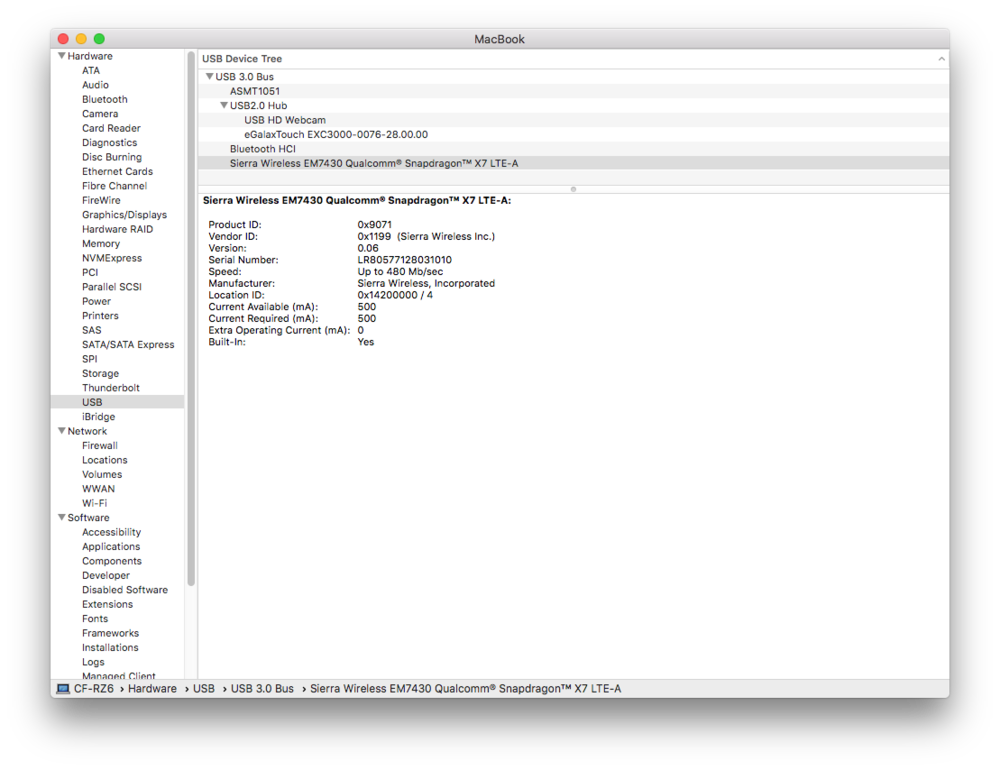The width and height of the screenshot is (1000, 770).
Task: Click USB 3.0 Bus in the path bar
Action: click(x=262, y=689)
